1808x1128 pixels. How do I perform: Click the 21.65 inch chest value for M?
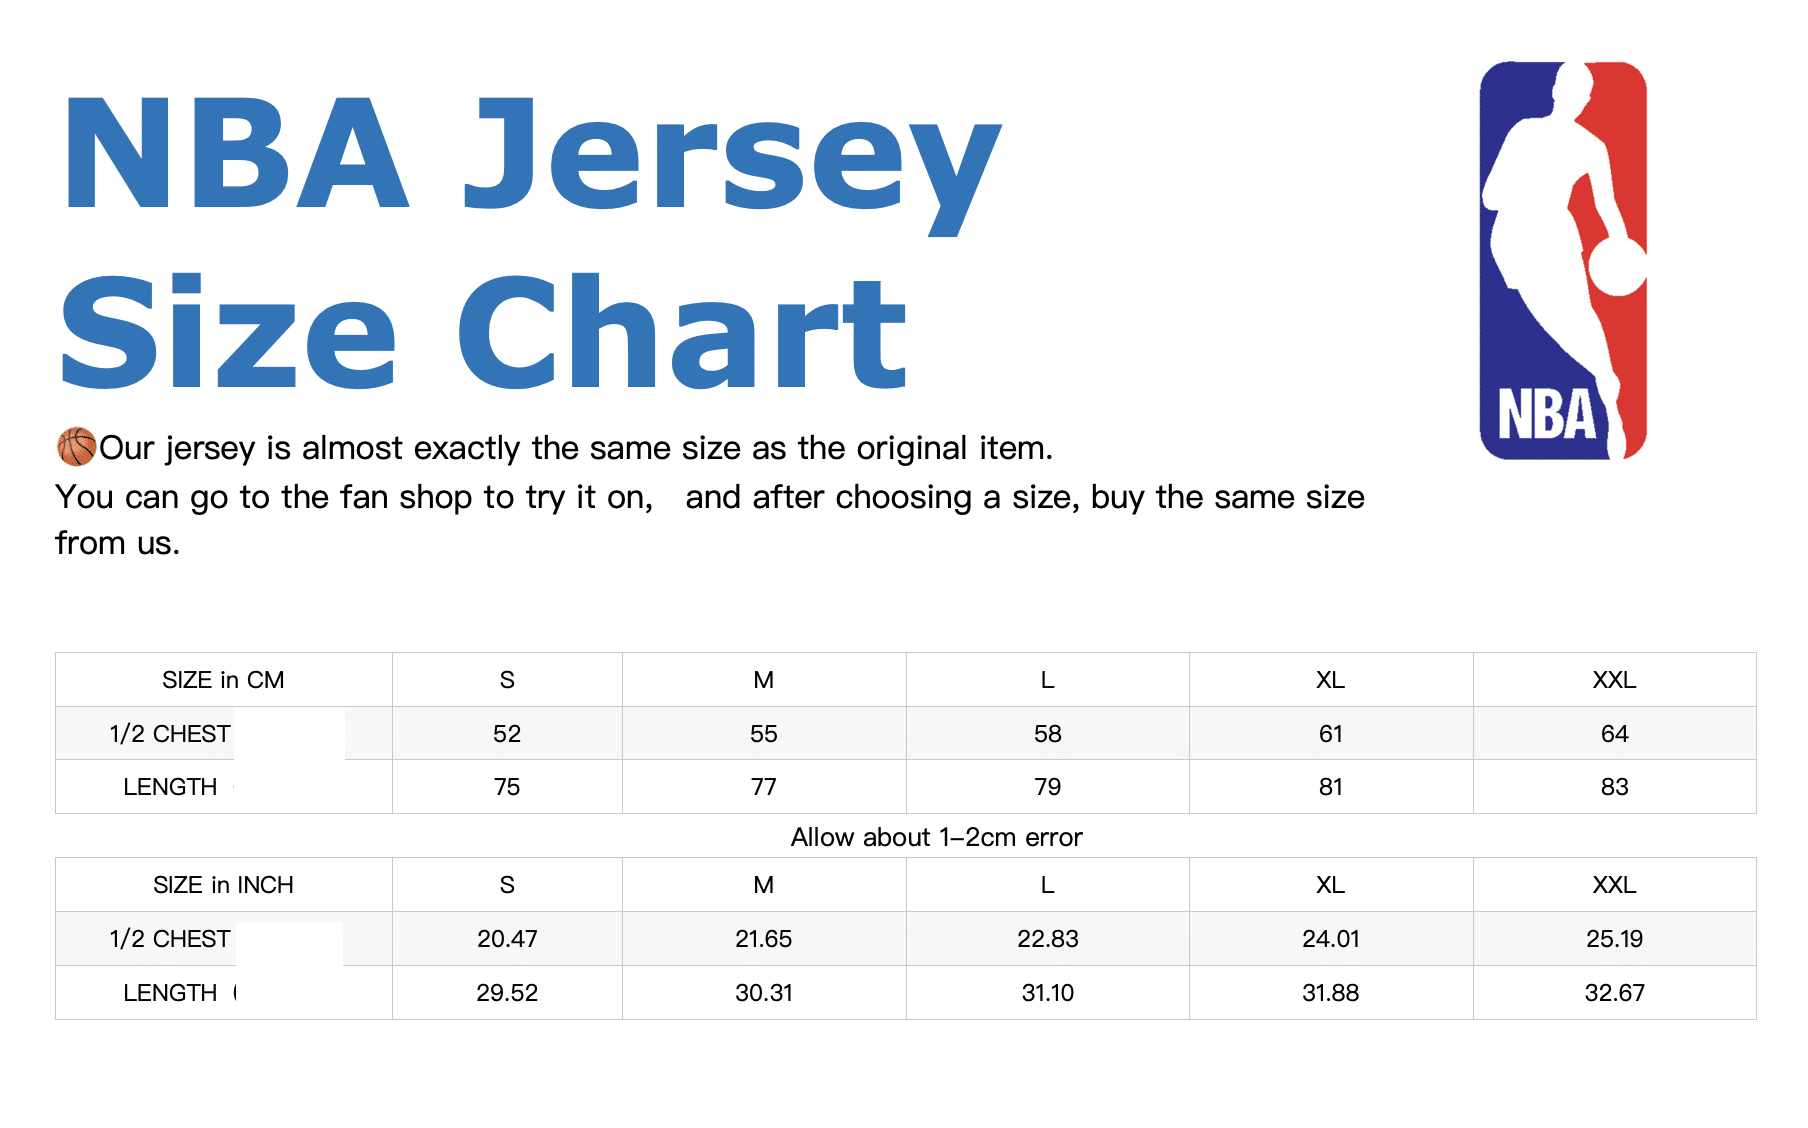763,939
